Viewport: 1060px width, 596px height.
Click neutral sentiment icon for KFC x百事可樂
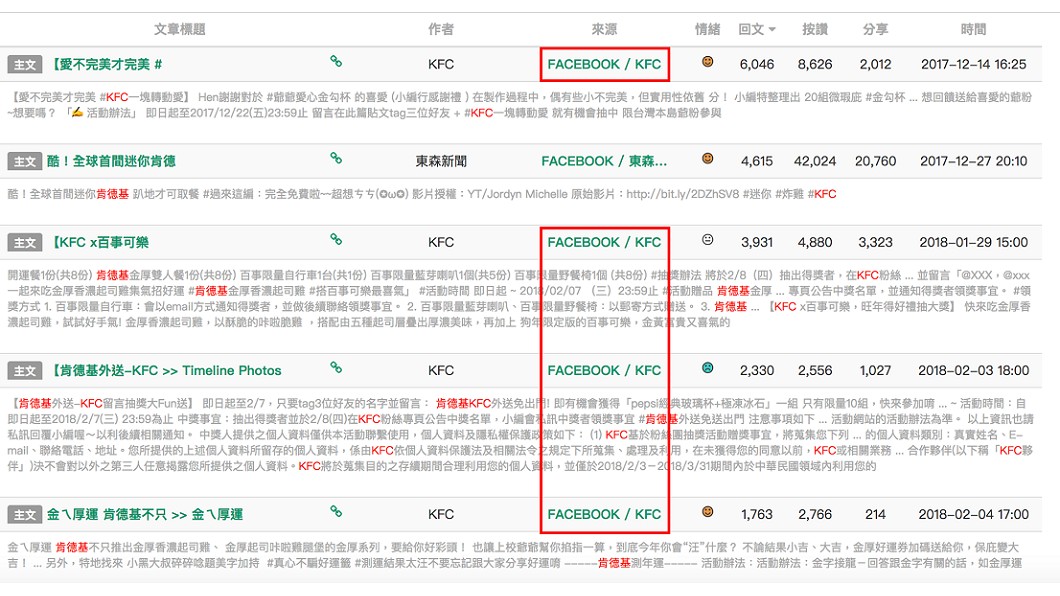(x=708, y=239)
